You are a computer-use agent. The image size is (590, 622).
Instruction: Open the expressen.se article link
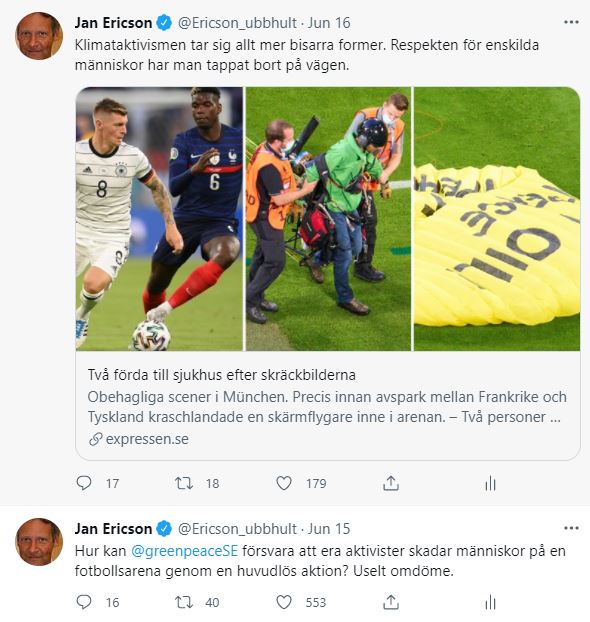pyautogui.click(x=147, y=439)
